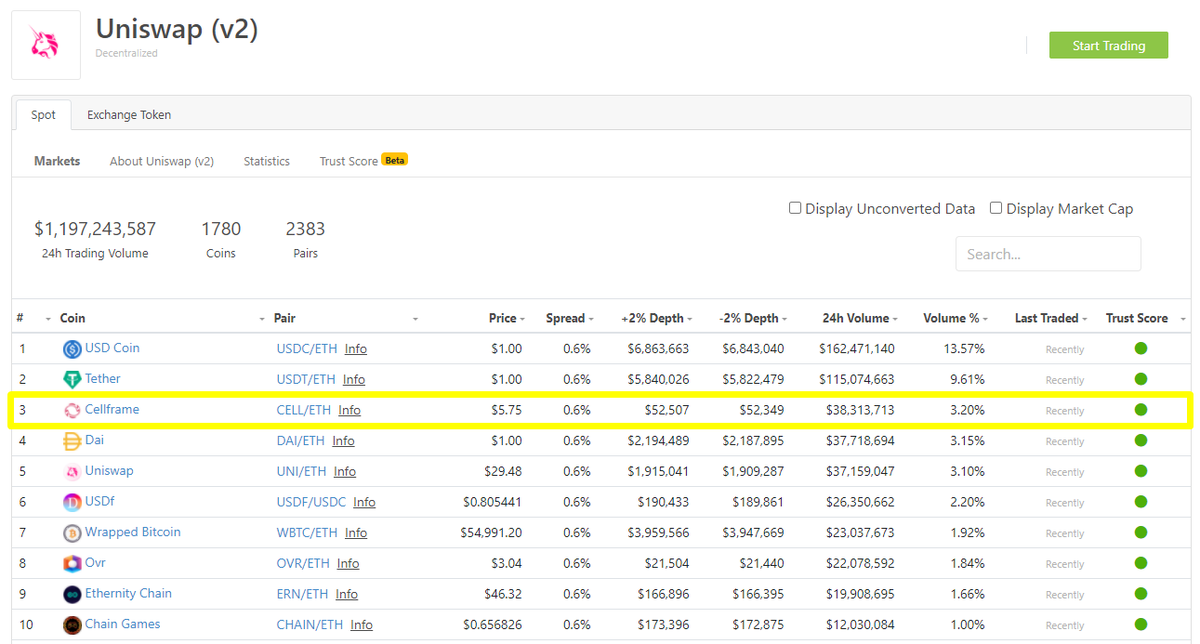The width and height of the screenshot is (1200, 644).
Task: Click the 1780 Coins count
Action: pyautogui.click(x=221, y=229)
